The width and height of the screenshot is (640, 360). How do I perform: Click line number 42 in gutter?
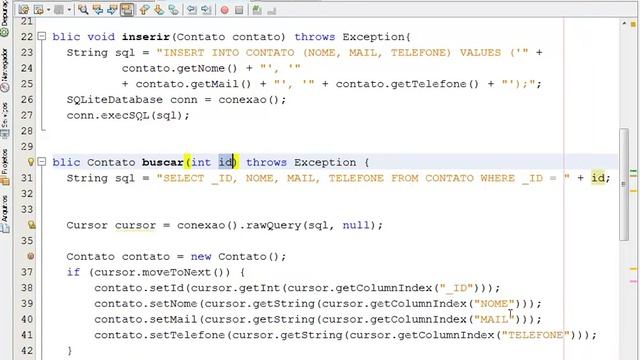coord(27,351)
